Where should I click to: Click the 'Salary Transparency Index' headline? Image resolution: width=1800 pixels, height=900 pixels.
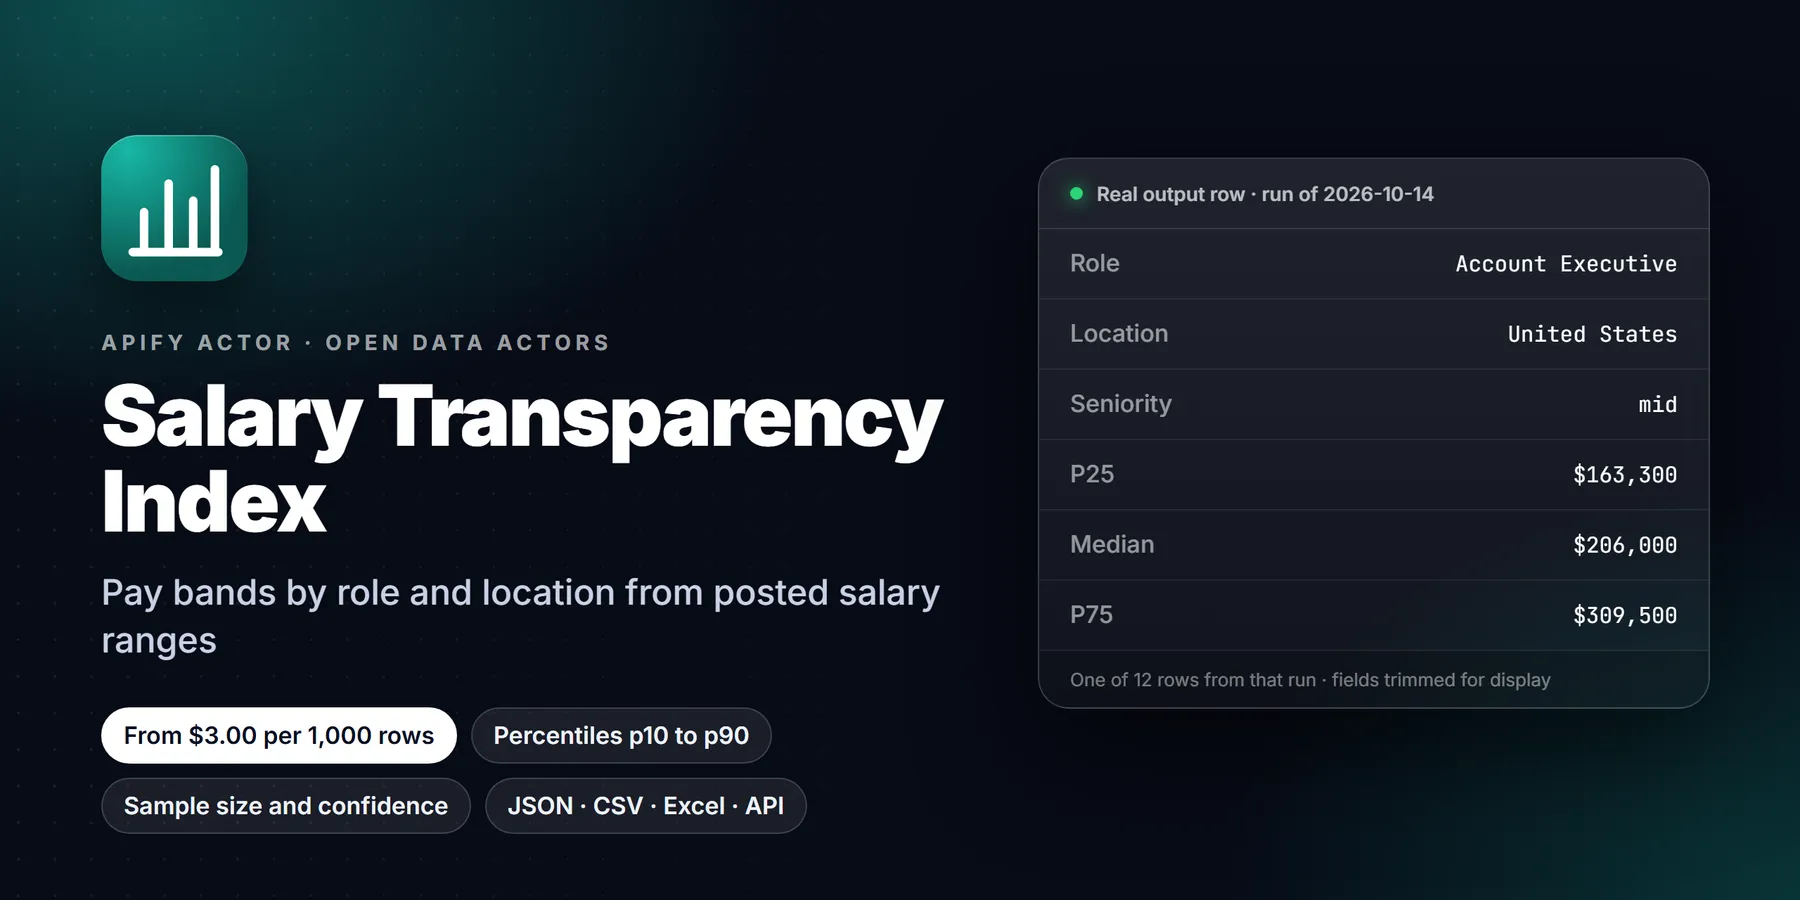click(522, 459)
